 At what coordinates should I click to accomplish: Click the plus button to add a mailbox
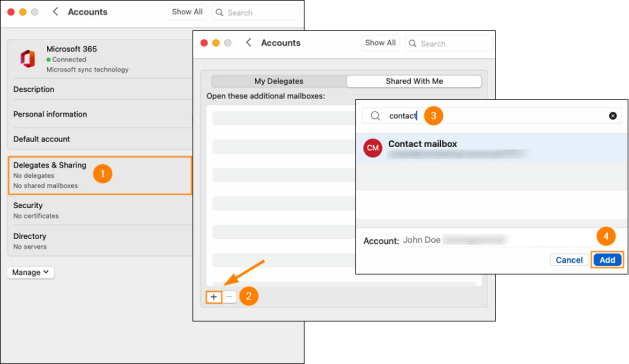coord(214,297)
